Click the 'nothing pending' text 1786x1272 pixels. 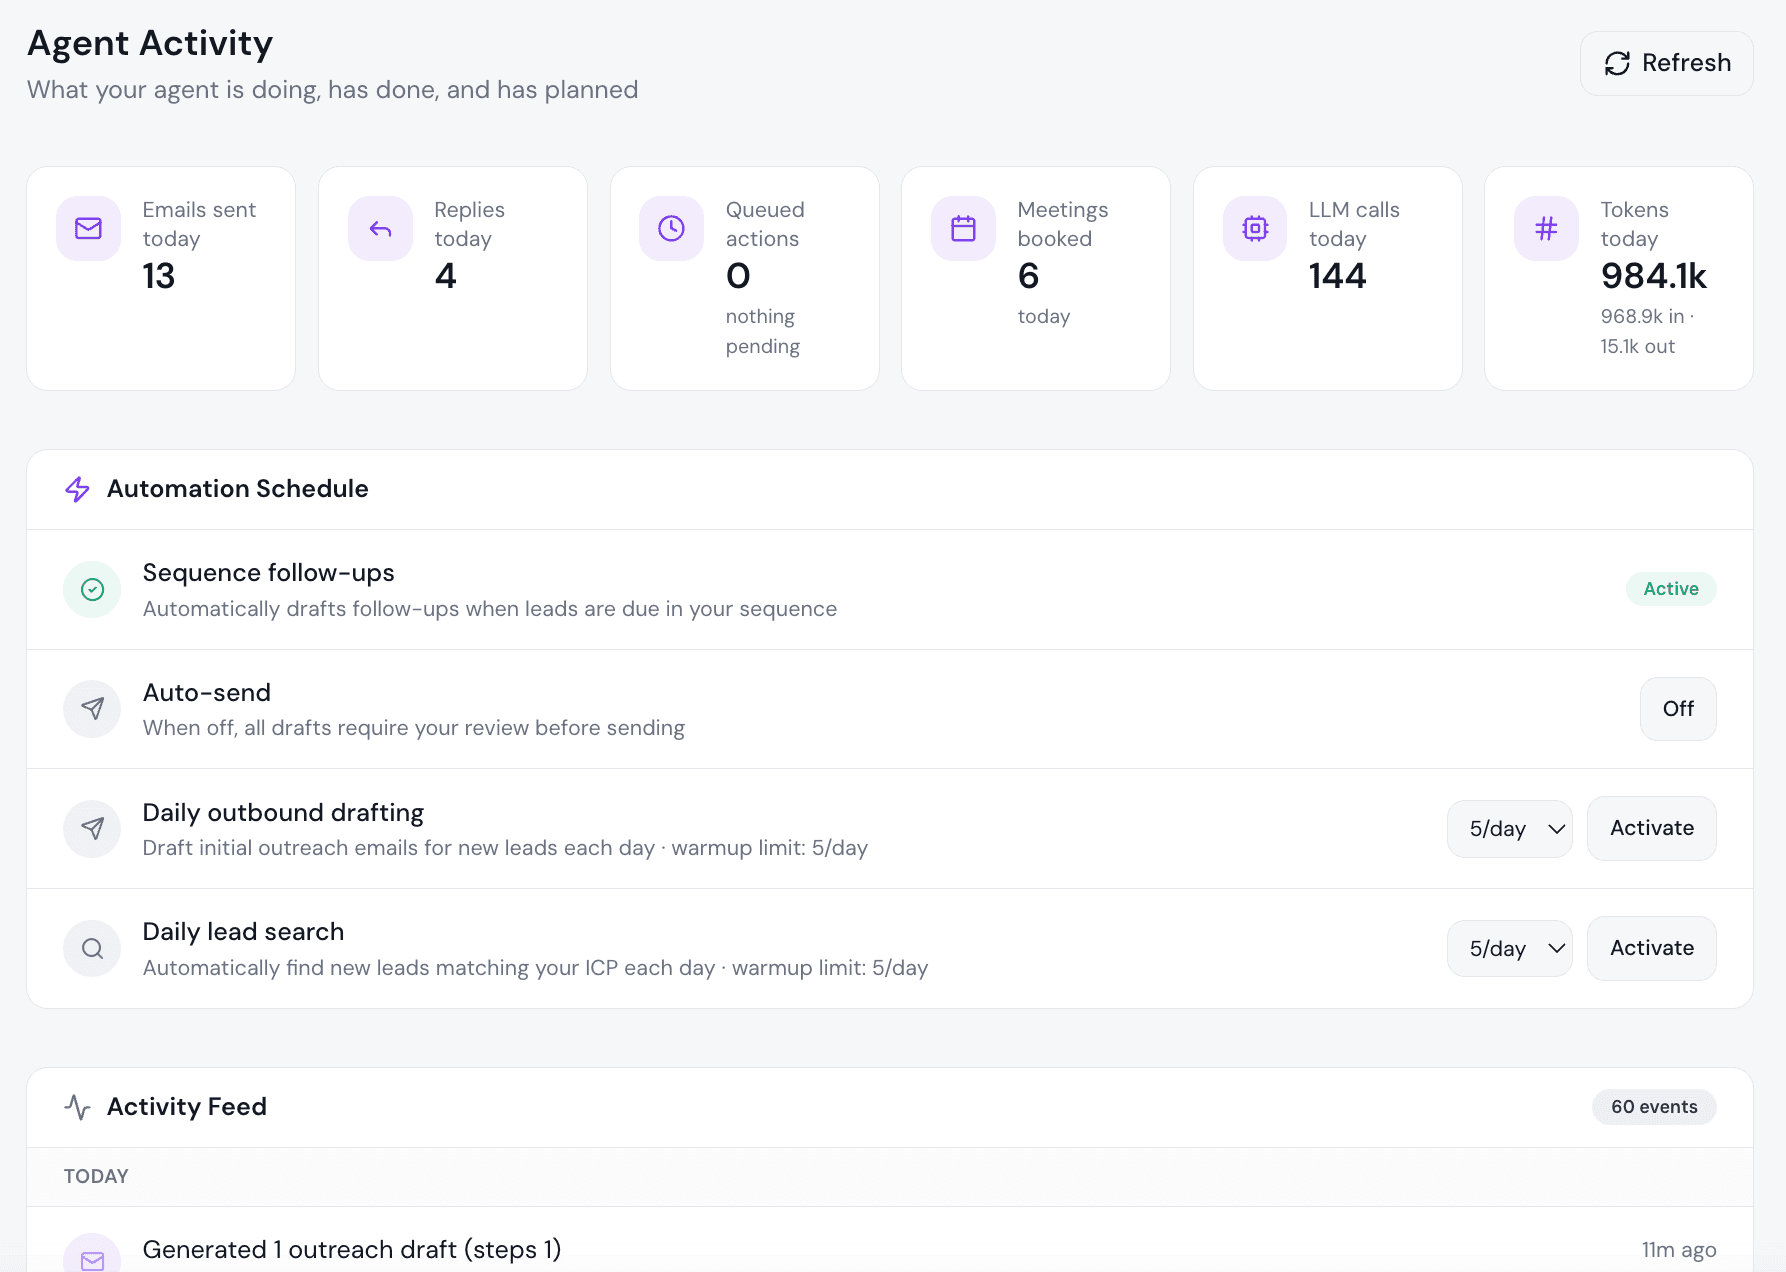[x=763, y=331]
